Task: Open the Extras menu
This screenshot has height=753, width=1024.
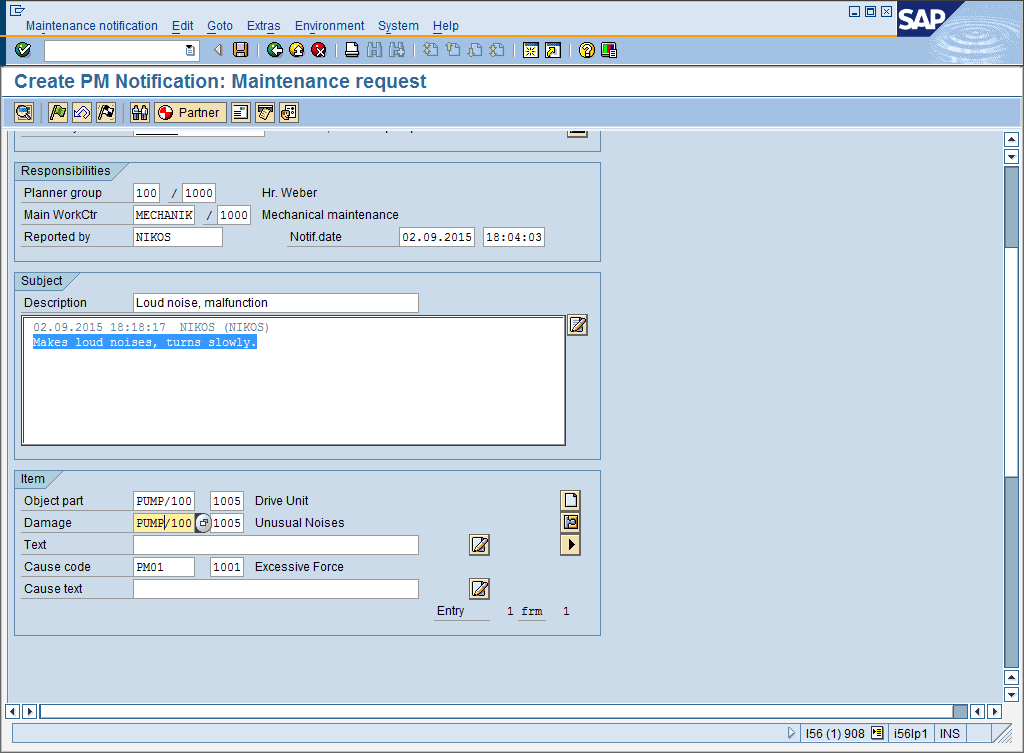Action: tap(263, 25)
